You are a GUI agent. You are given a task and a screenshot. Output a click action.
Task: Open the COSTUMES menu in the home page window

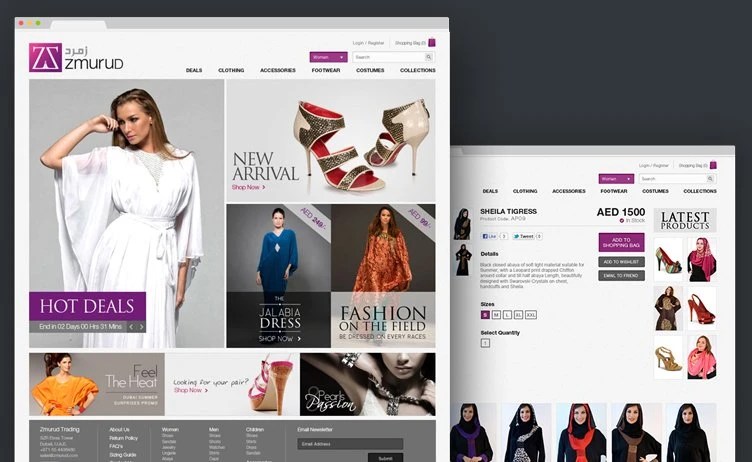click(370, 70)
